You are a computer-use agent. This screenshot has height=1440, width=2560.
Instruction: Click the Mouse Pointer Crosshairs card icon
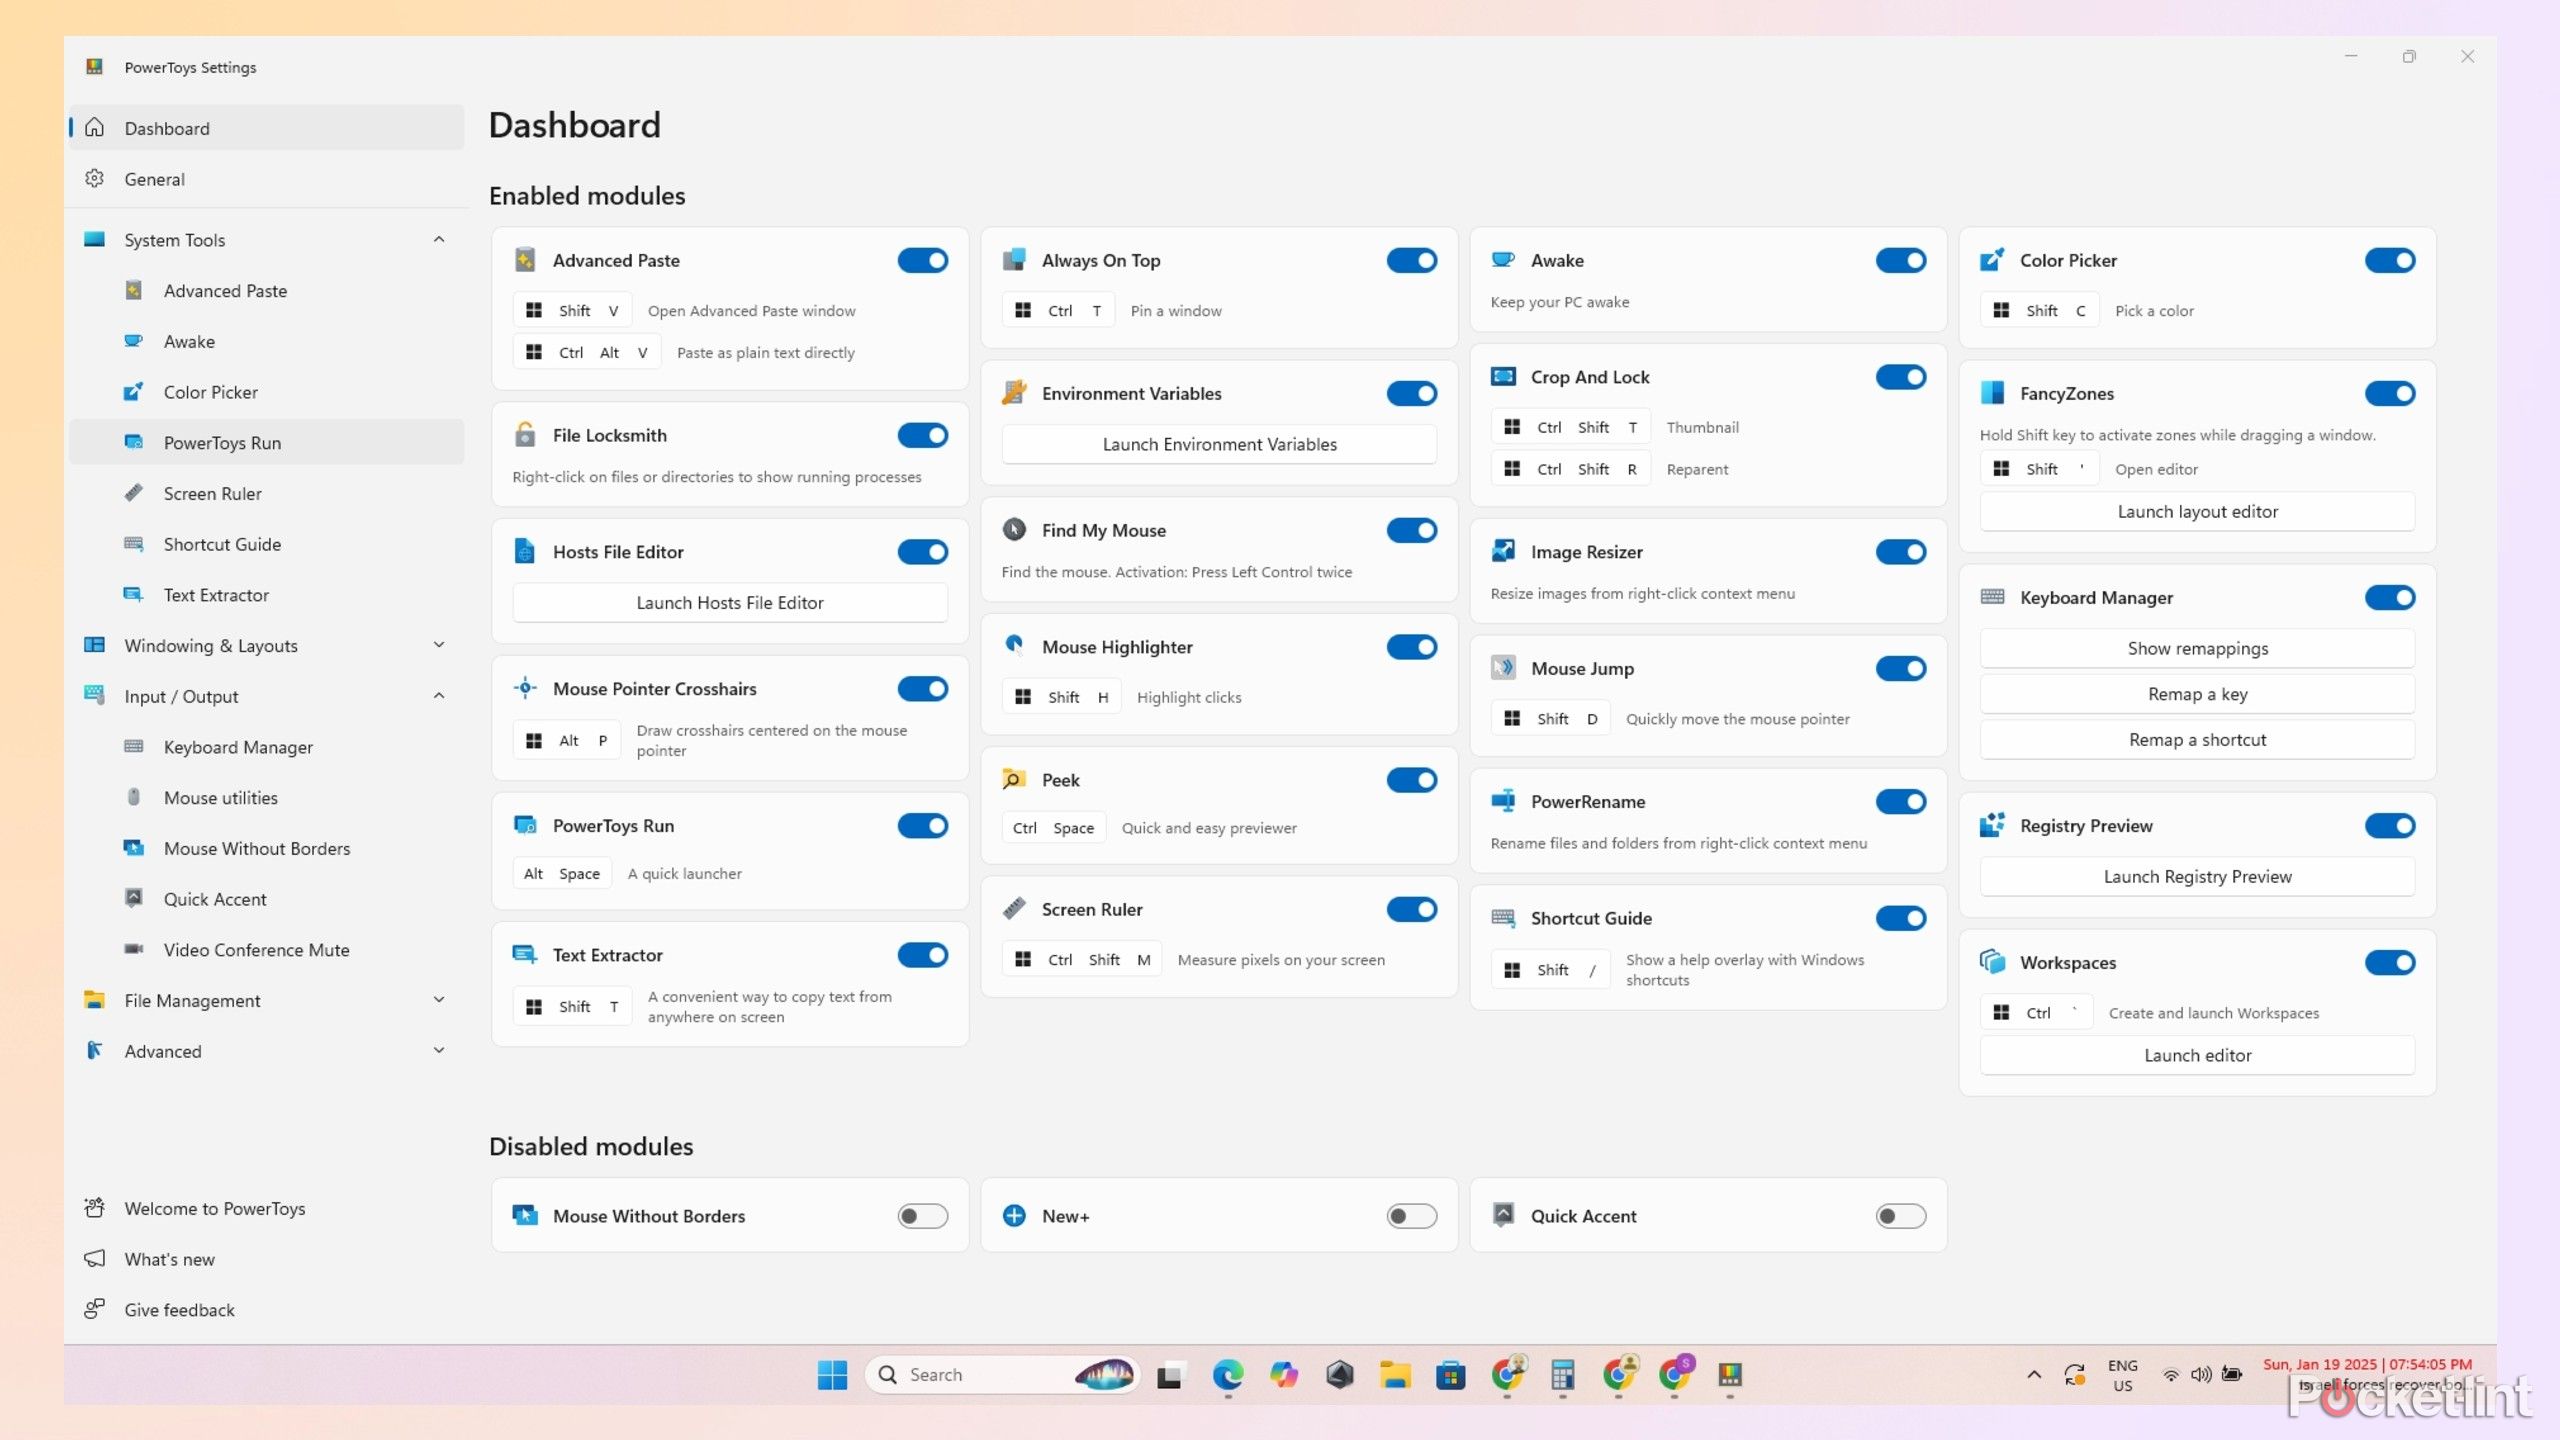525,688
